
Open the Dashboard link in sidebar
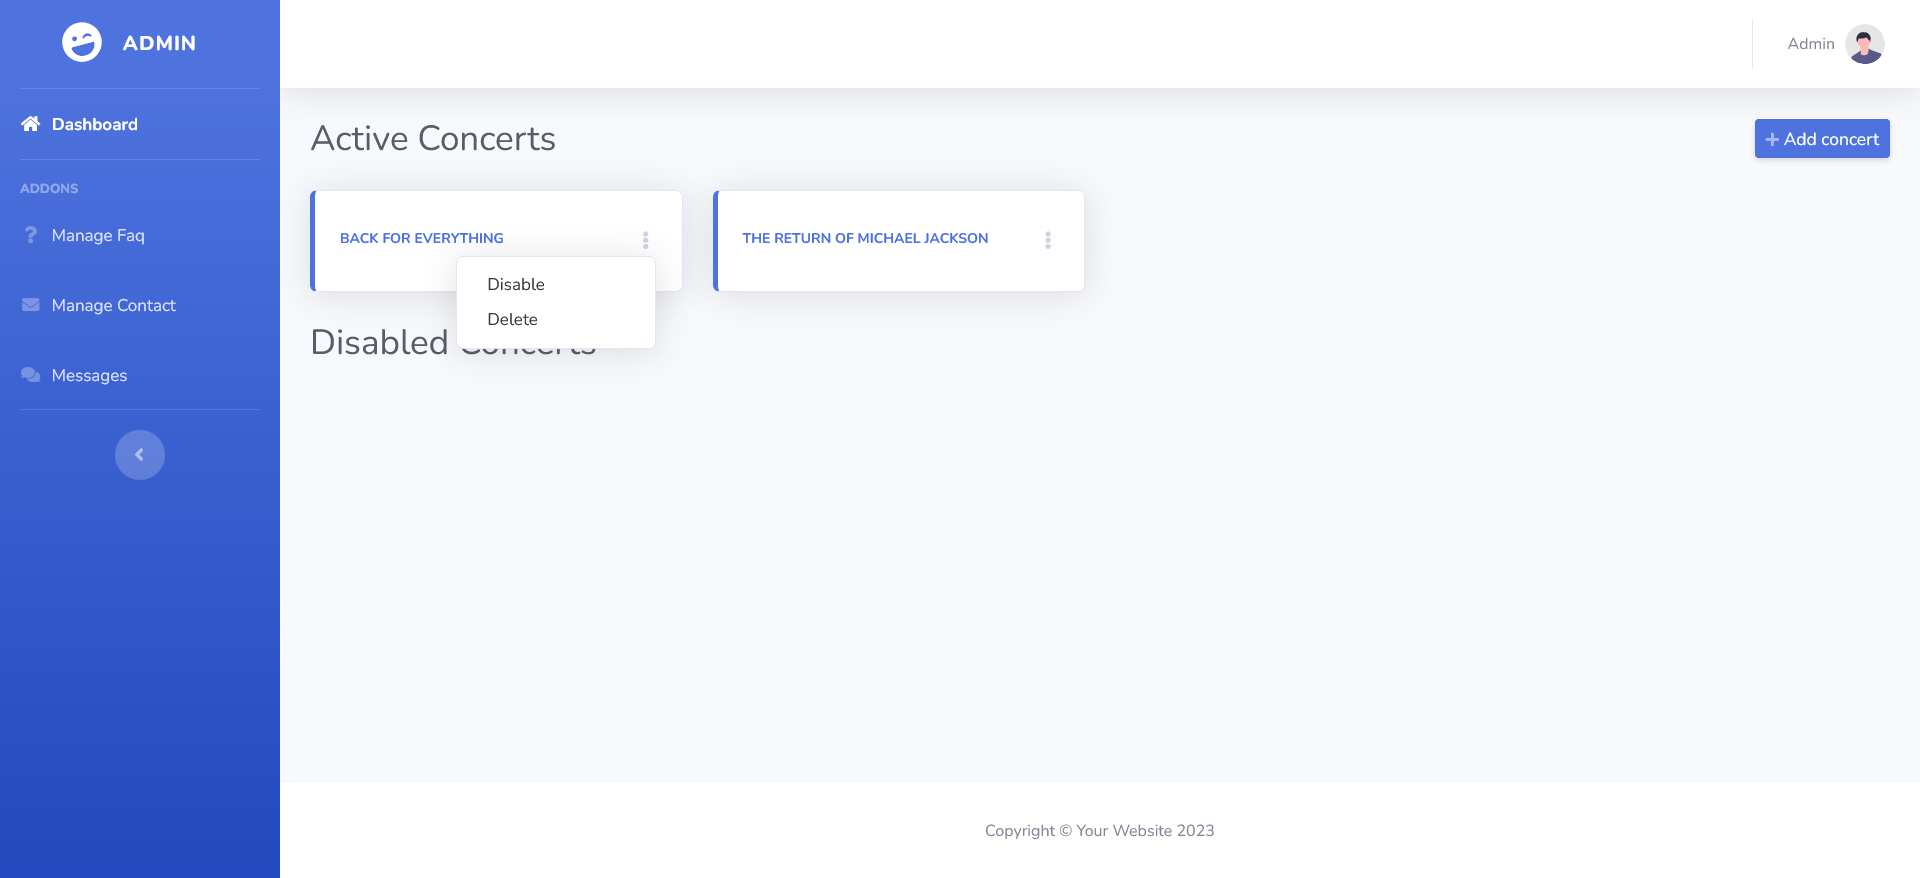tap(94, 124)
